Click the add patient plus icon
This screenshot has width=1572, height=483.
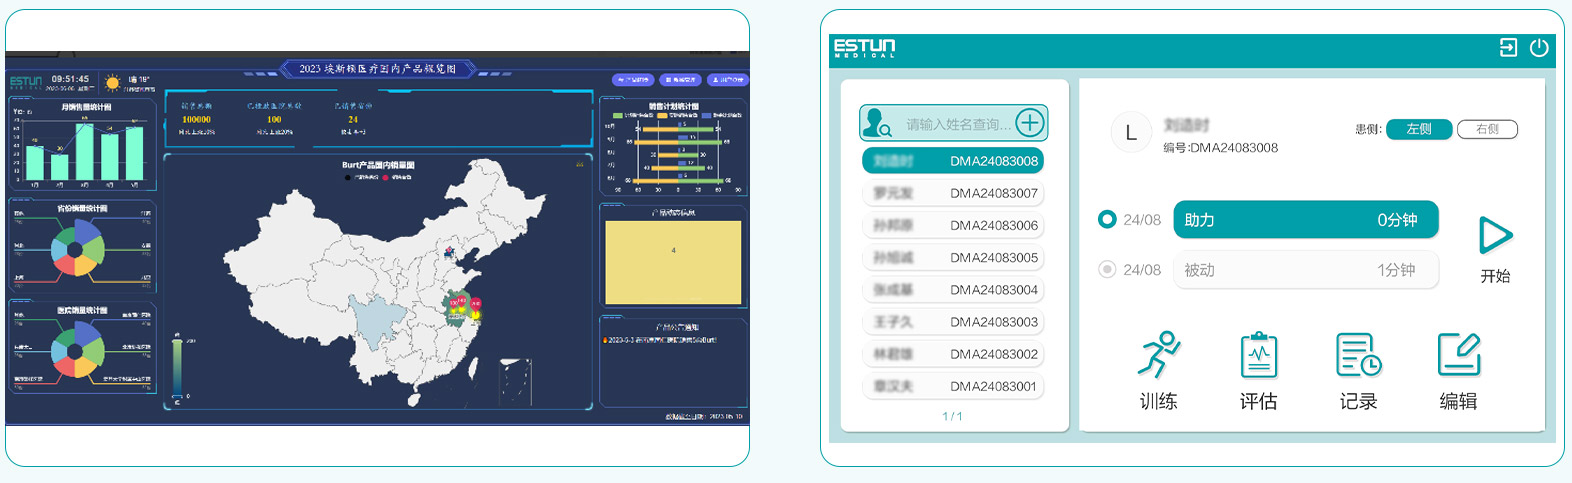tap(1029, 123)
